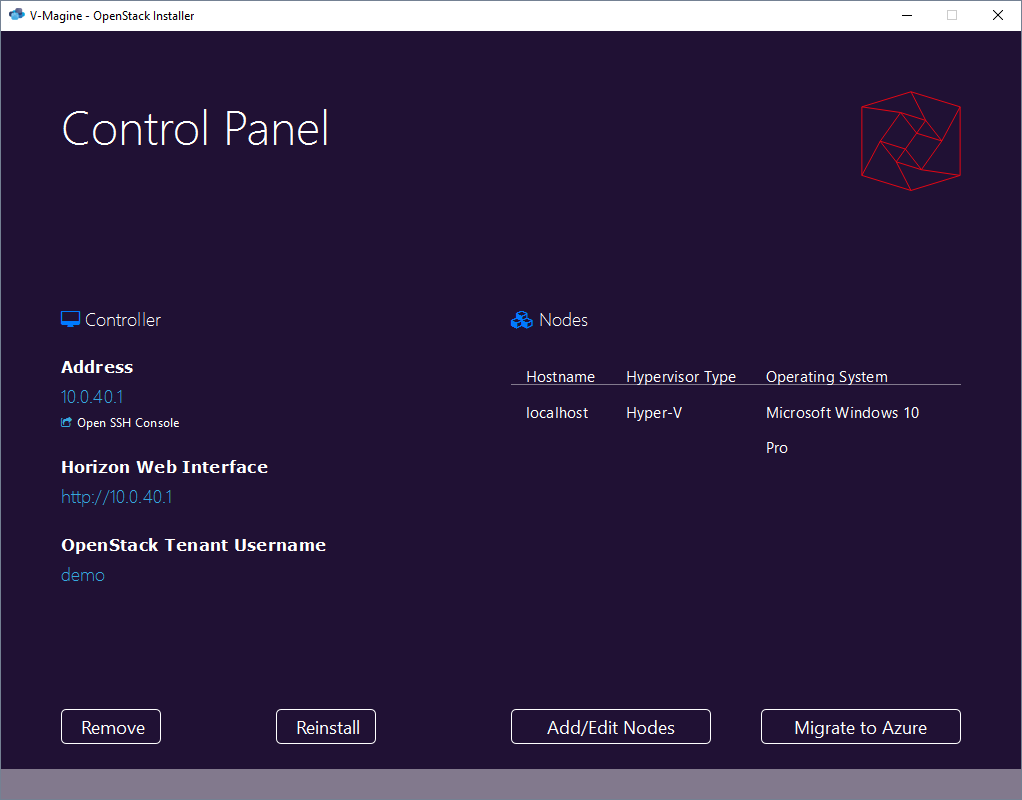Click the red cube V-Magine logo
The width and height of the screenshot is (1022, 800).
point(910,140)
